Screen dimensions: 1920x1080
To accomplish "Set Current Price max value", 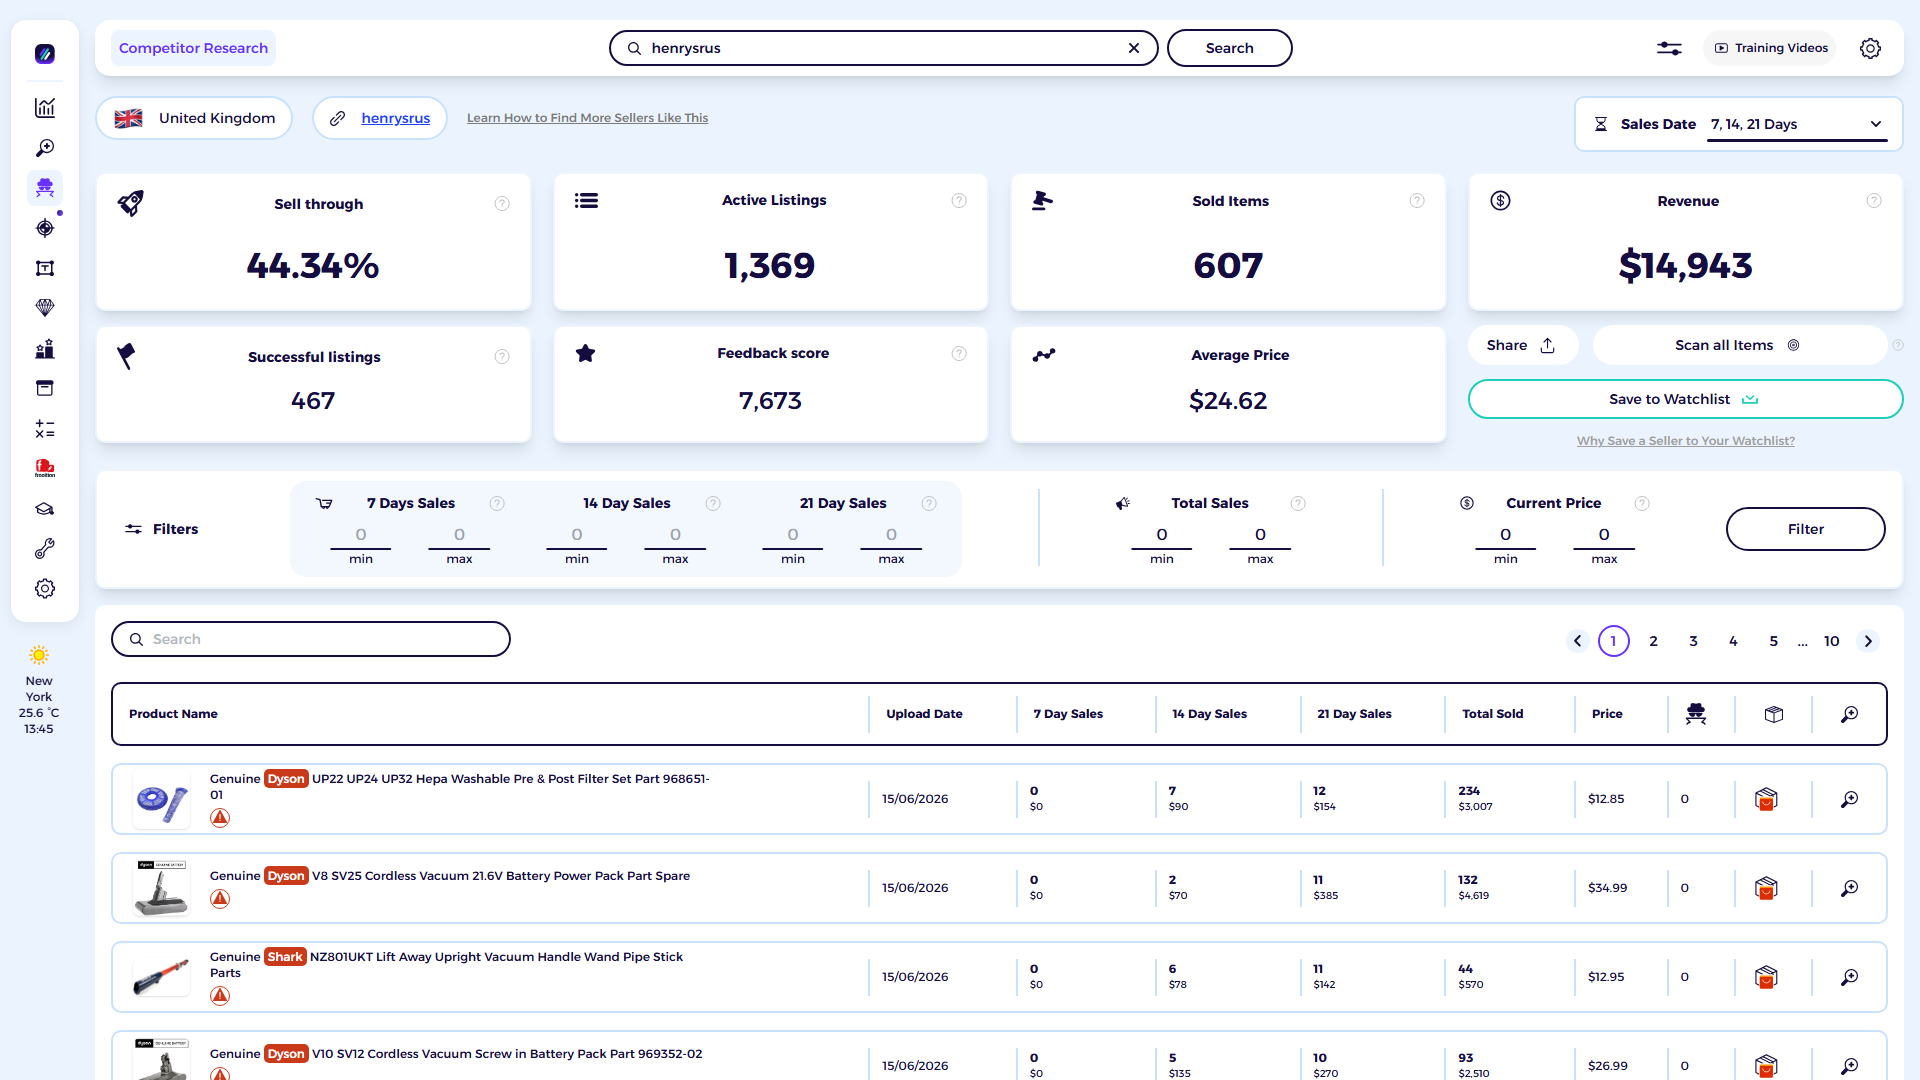I will tap(1604, 535).
